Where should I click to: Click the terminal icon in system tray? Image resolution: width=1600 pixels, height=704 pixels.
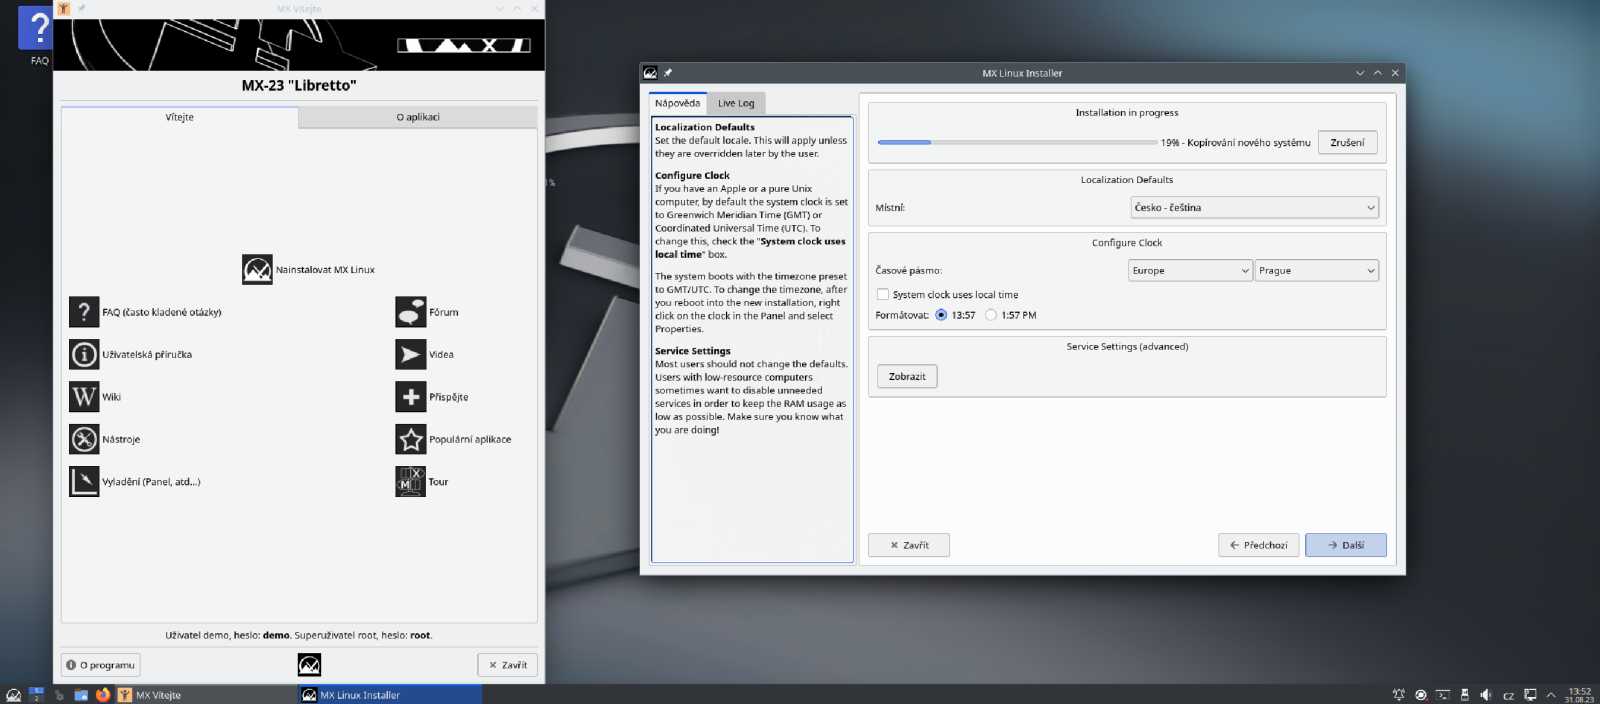1443,694
